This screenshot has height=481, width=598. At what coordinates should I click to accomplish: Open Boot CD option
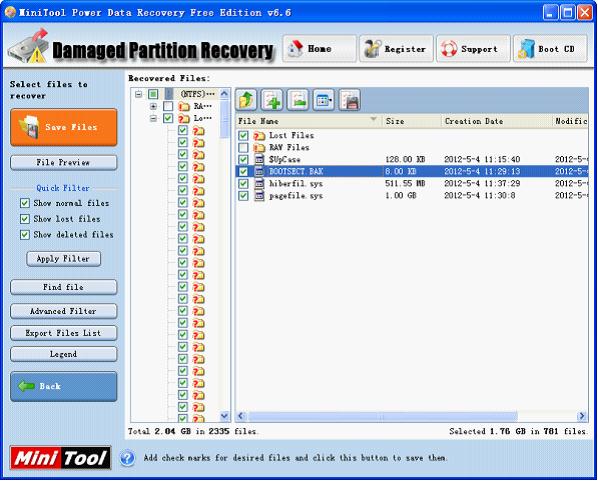(550, 49)
